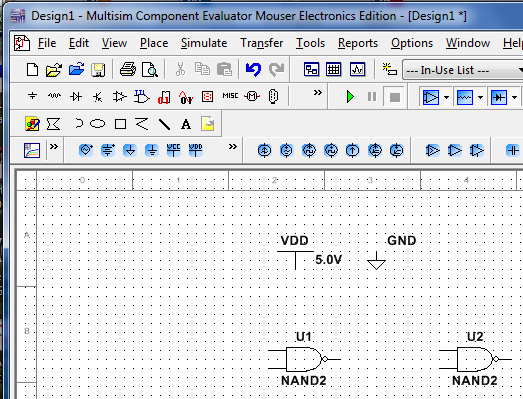Click the Pause simulation button
The width and height of the screenshot is (523, 399).
pyautogui.click(x=372, y=97)
